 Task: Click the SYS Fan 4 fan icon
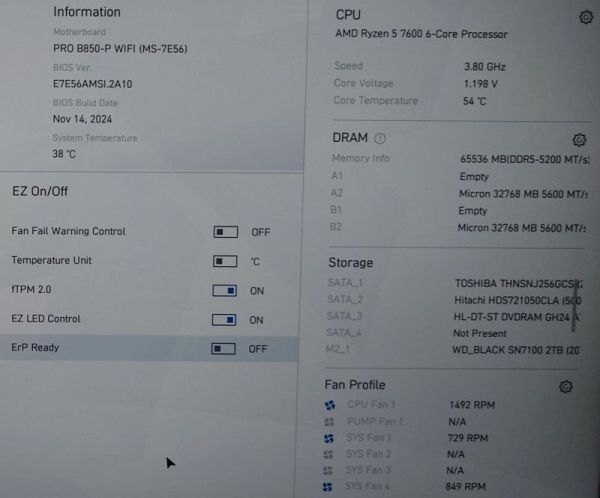point(329,487)
